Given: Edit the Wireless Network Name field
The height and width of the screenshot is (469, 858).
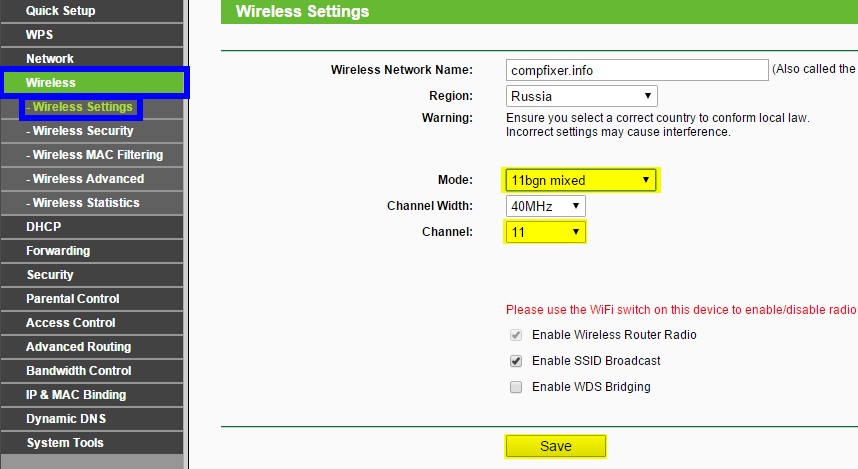Looking at the screenshot, I should (x=636, y=71).
